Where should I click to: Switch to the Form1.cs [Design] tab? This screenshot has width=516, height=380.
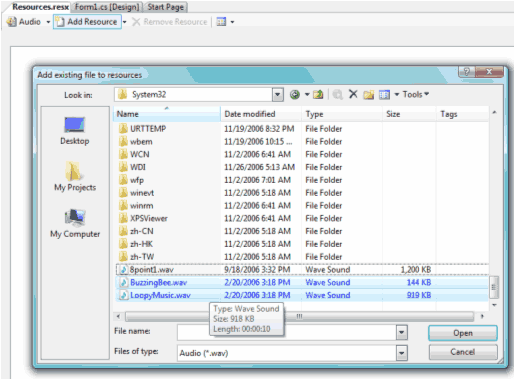coord(107,7)
